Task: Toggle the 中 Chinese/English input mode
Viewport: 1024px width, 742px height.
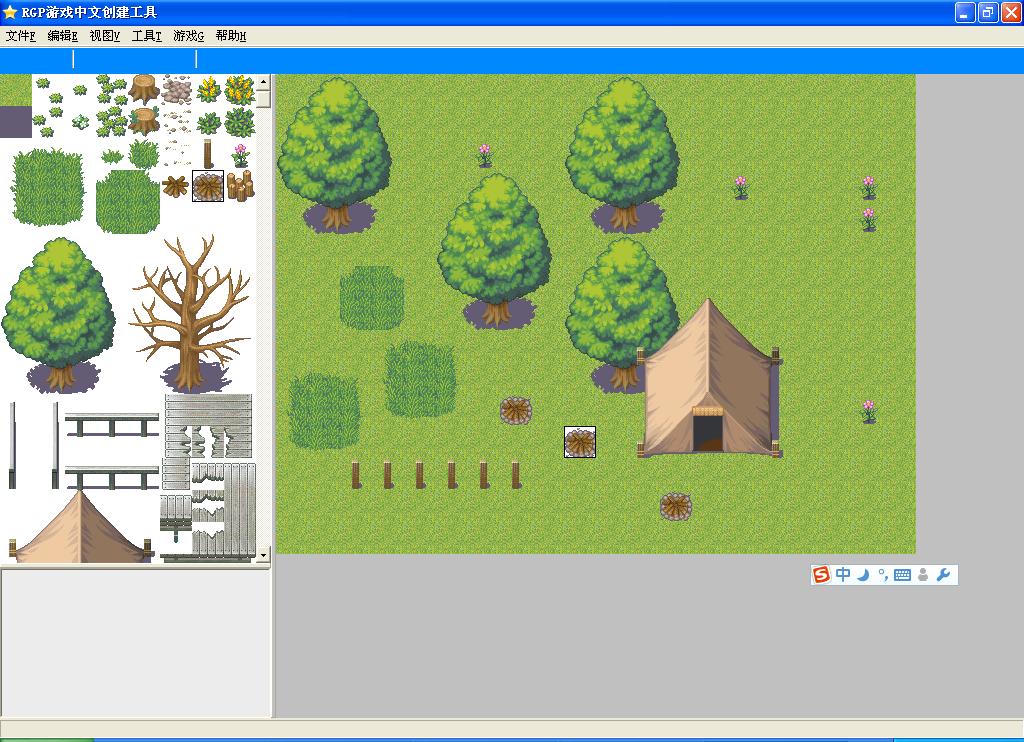Action: [843, 575]
